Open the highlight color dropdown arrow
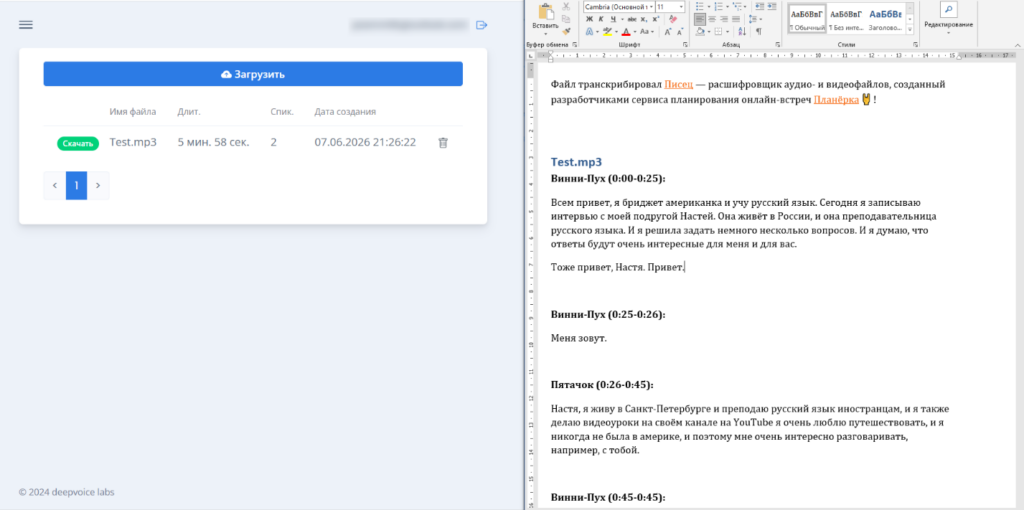This screenshot has width=1024, height=510. pos(616,31)
